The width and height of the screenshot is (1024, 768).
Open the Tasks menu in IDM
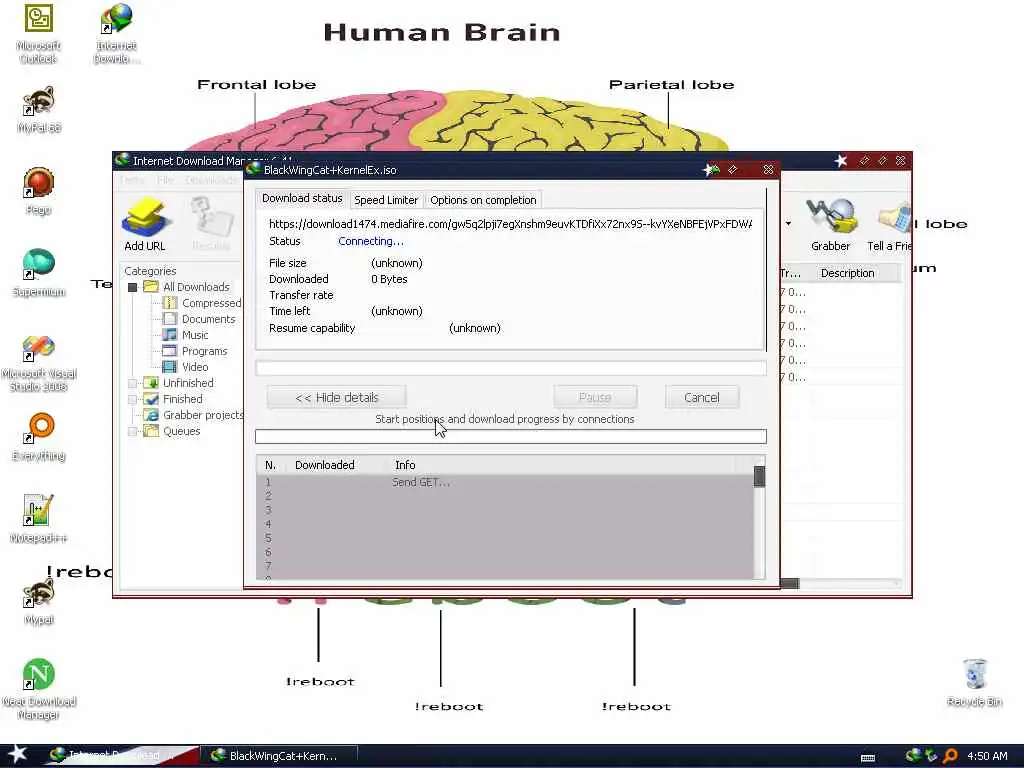point(132,180)
